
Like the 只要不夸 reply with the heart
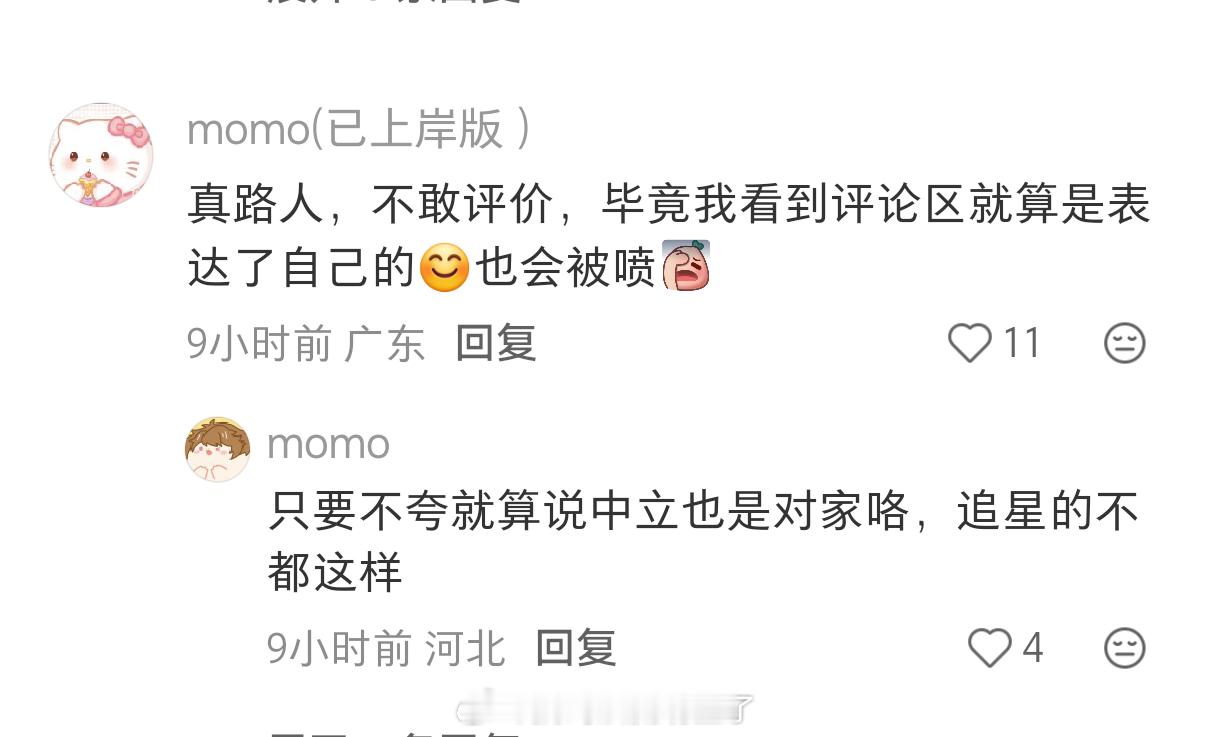tap(989, 648)
